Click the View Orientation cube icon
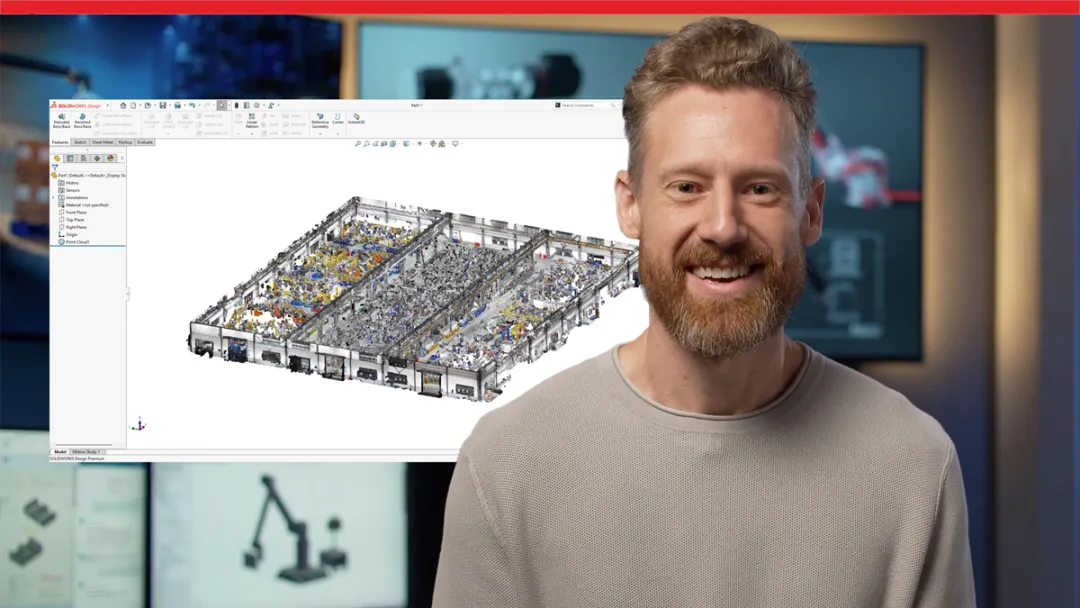The width and height of the screenshot is (1080, 608). (393, 143)
